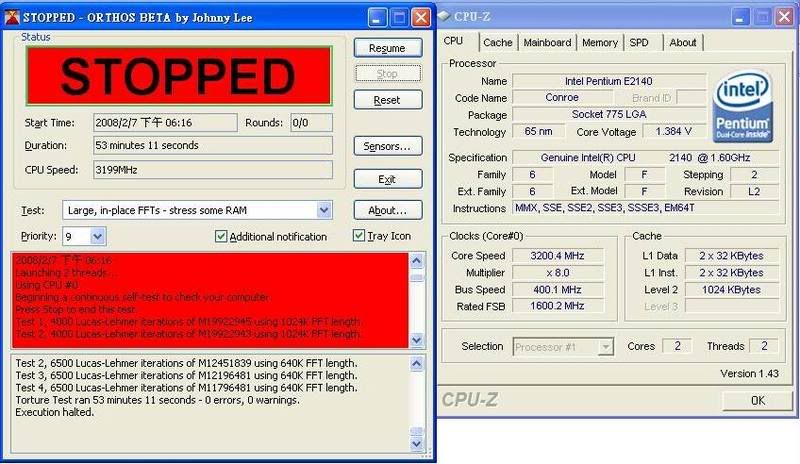The height and width of the screenshot is (464, 800).
Task: Click the Rated FSB value 1600.2 MHz
Action: pos(557,306)
